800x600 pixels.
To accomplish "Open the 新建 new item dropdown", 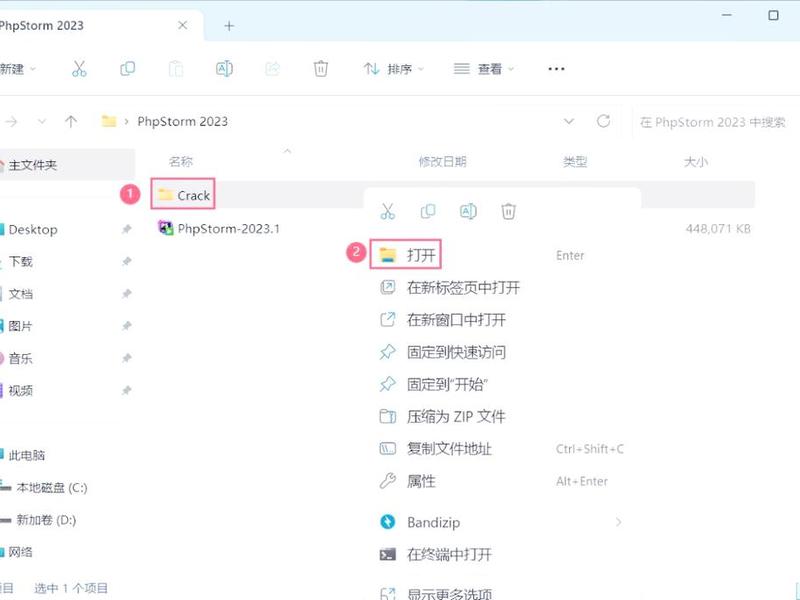I will [18, 69].
